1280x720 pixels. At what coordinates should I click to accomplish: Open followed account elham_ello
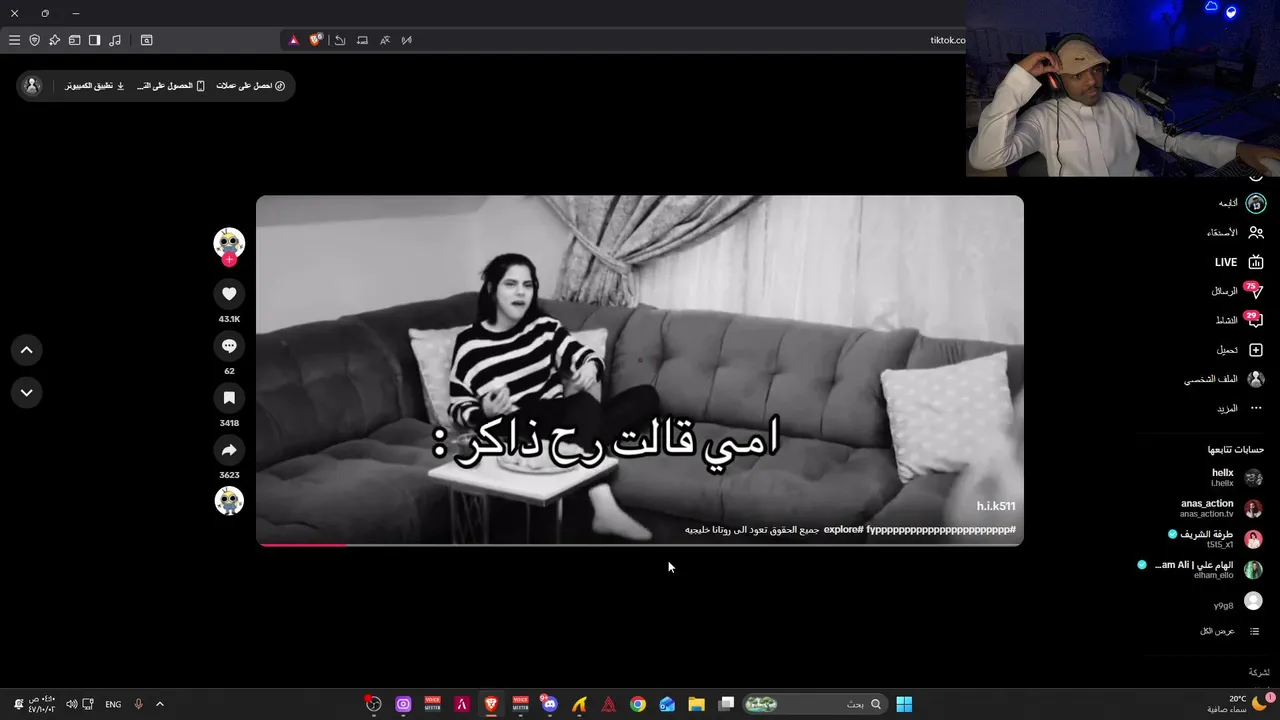(1200, 570)
